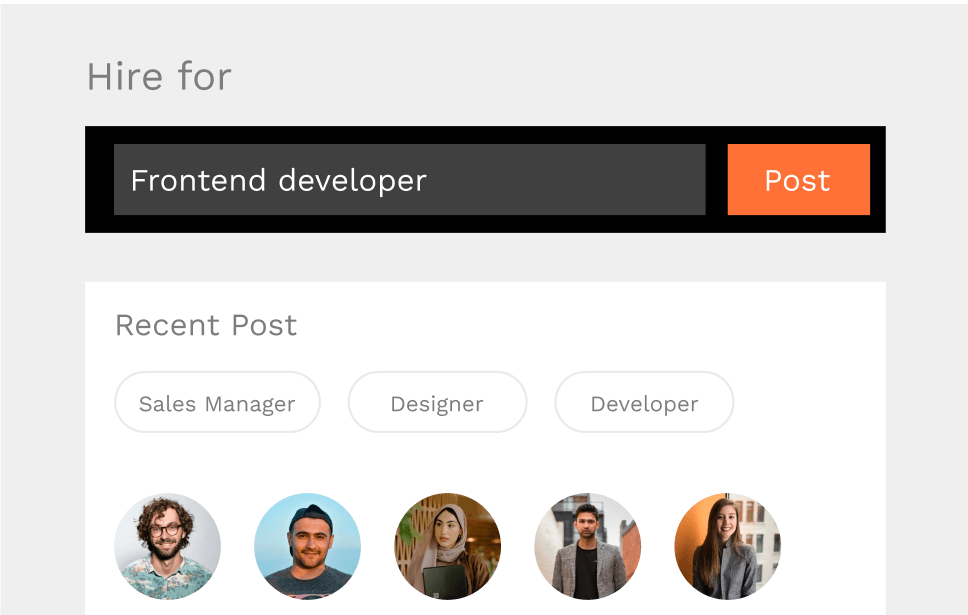The height and width of the screenshot is (615, 968).
Task: Click the Recent Post heading
Action: click(206, 325)
